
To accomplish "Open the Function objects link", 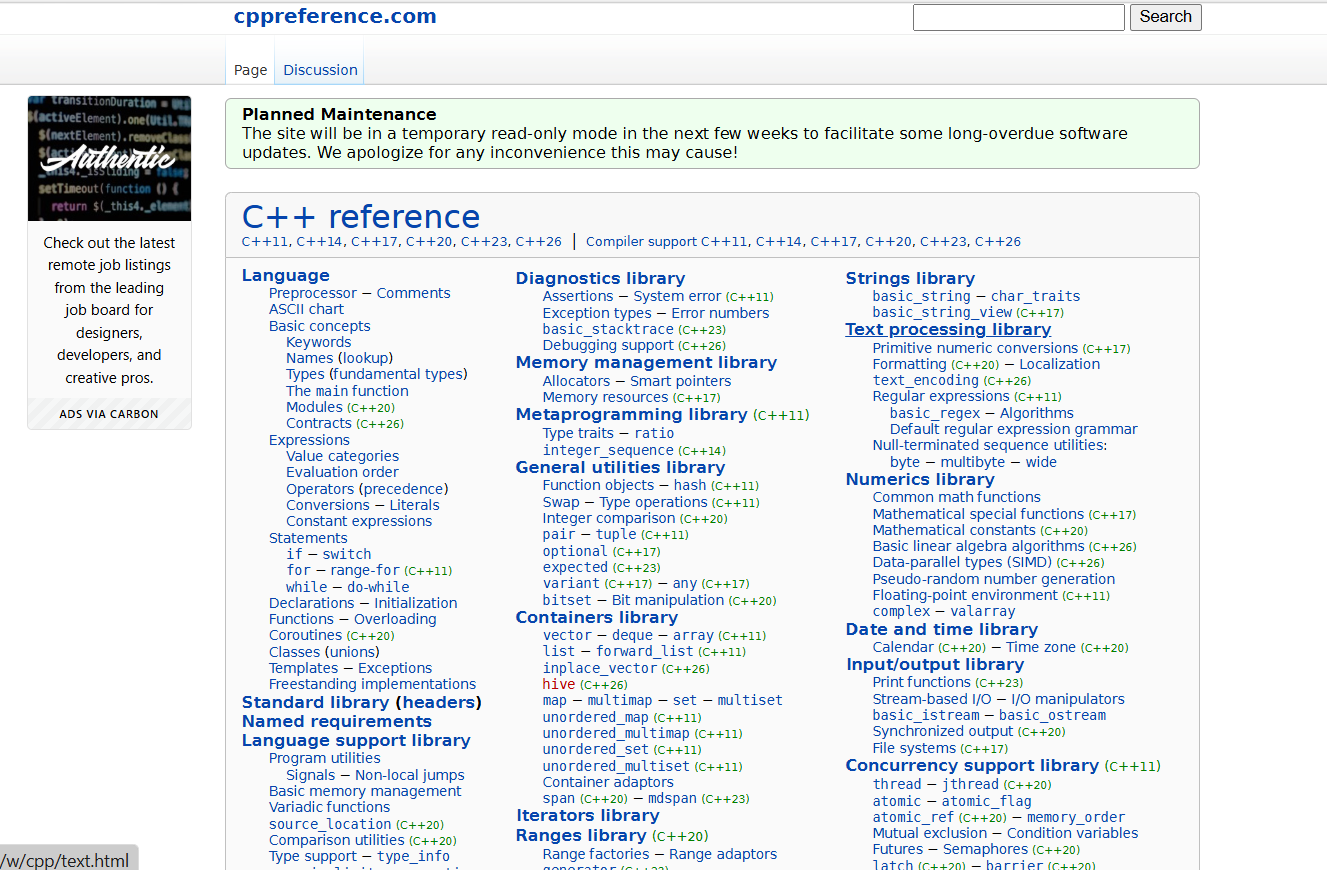I will (x=598, y=485).
